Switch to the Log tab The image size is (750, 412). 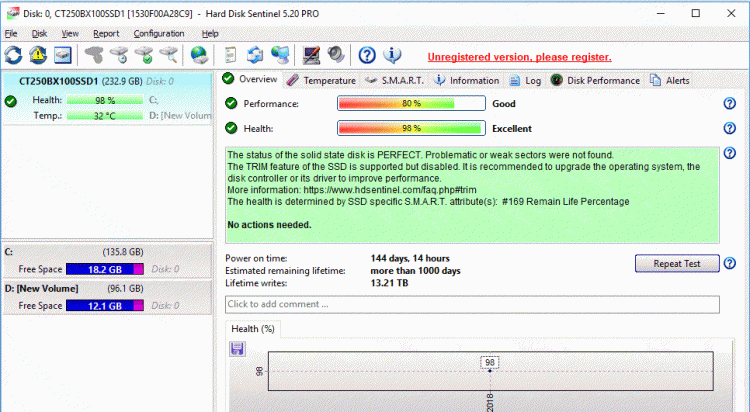click(x=525, y=80)
